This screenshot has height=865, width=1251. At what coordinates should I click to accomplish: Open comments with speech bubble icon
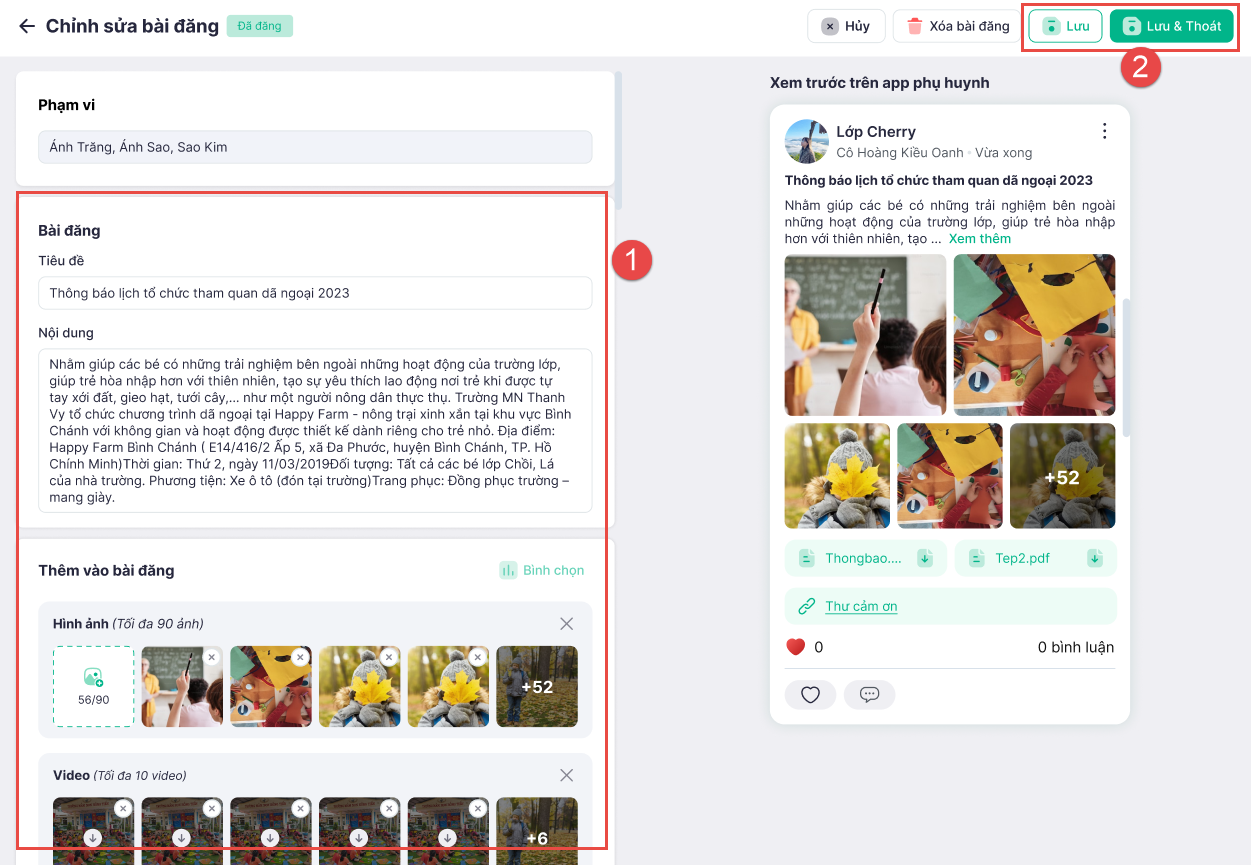pos(869,694)
